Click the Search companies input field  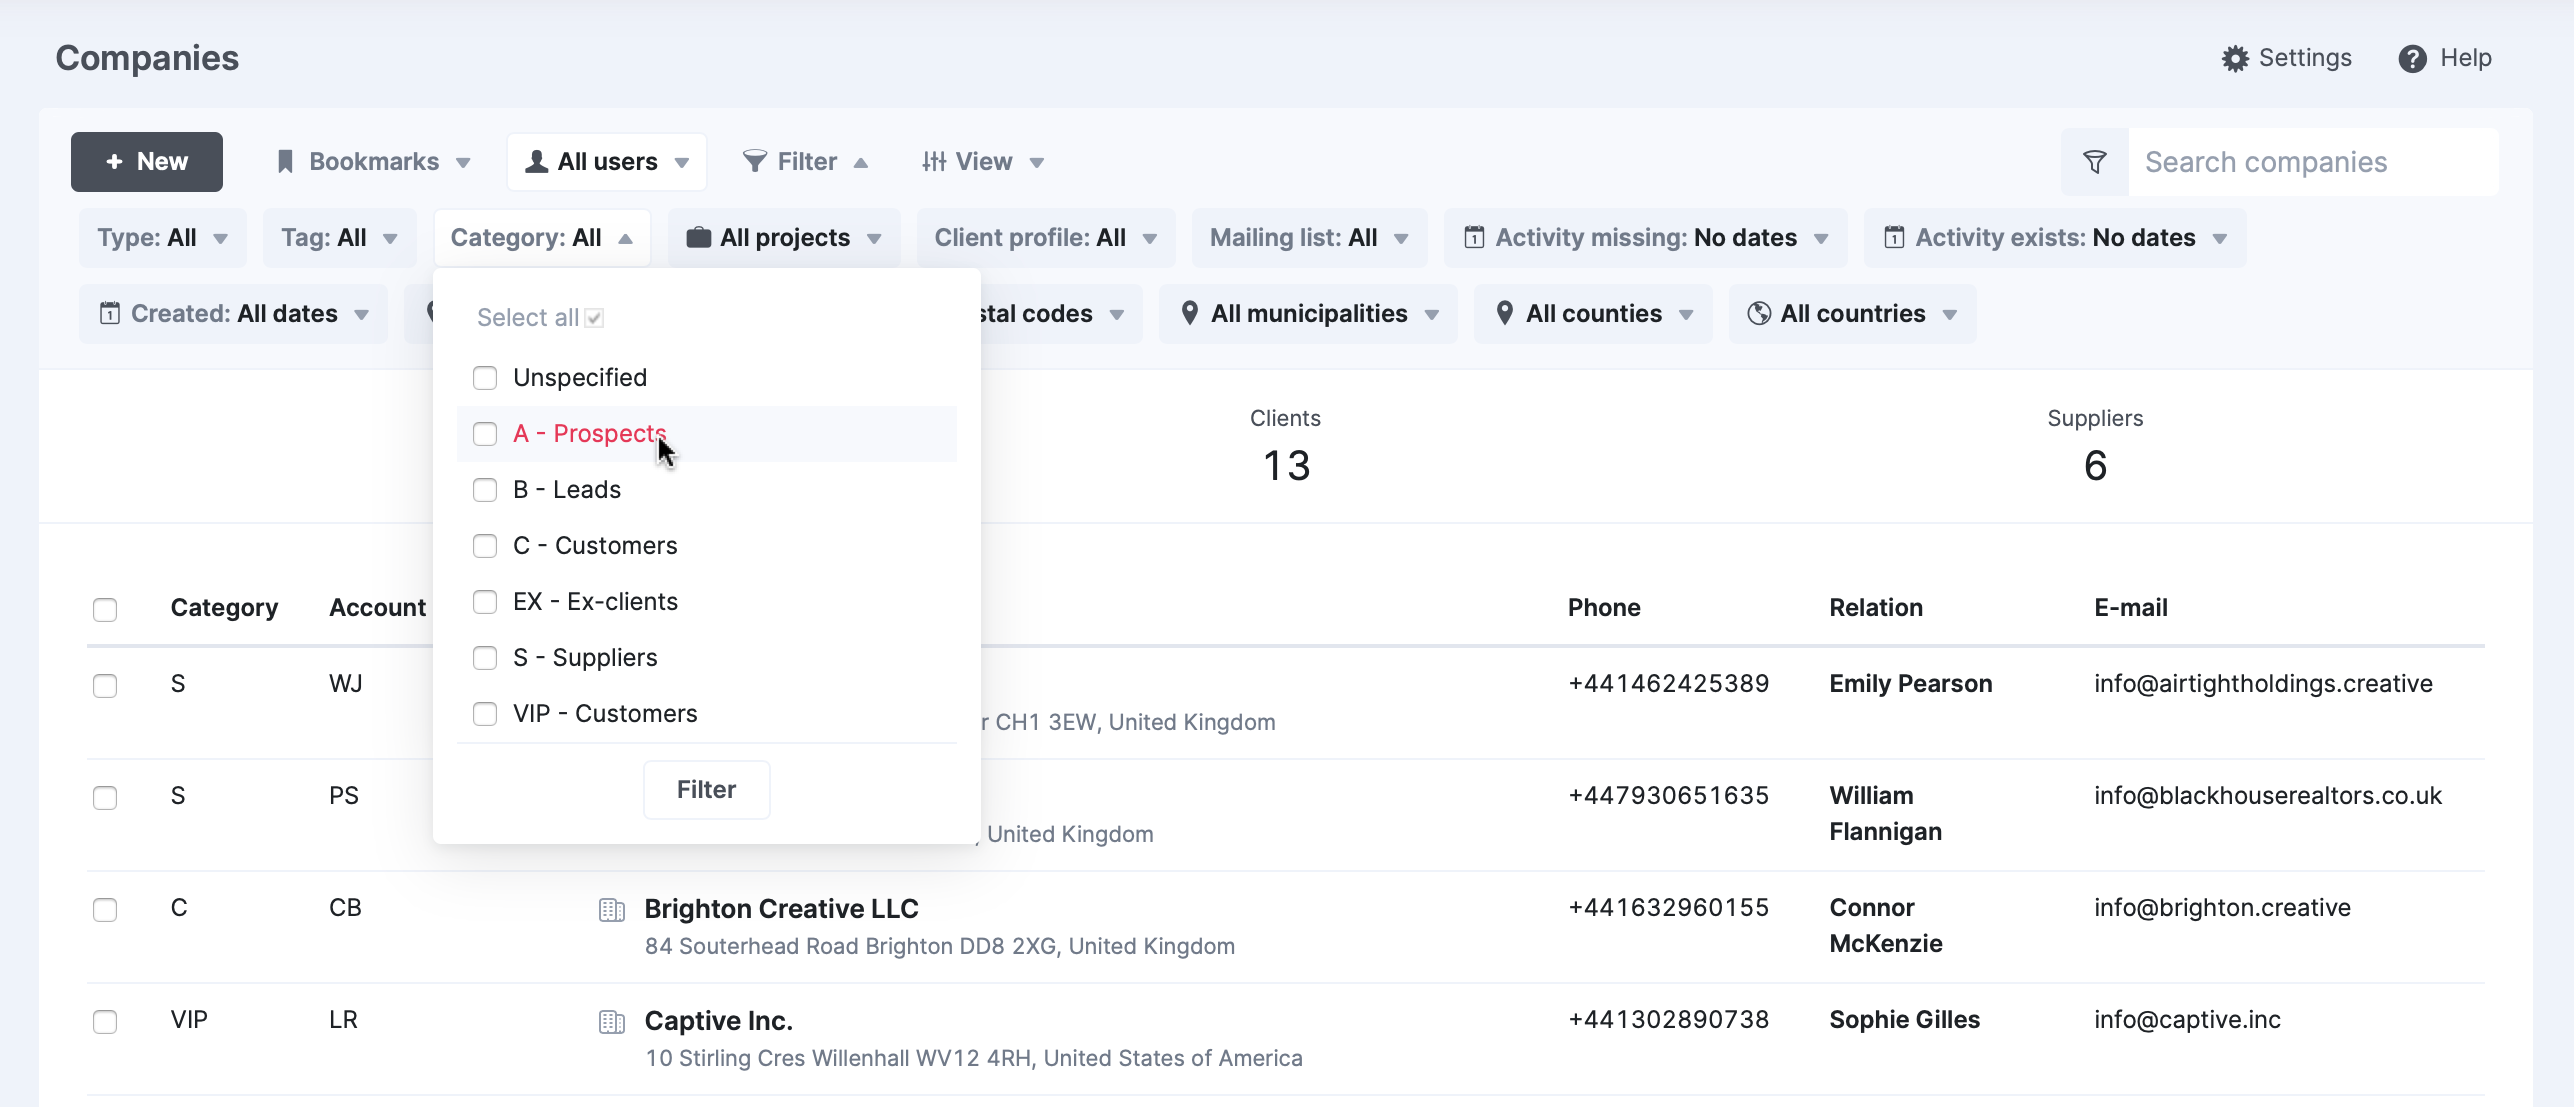click(2313, 162)
